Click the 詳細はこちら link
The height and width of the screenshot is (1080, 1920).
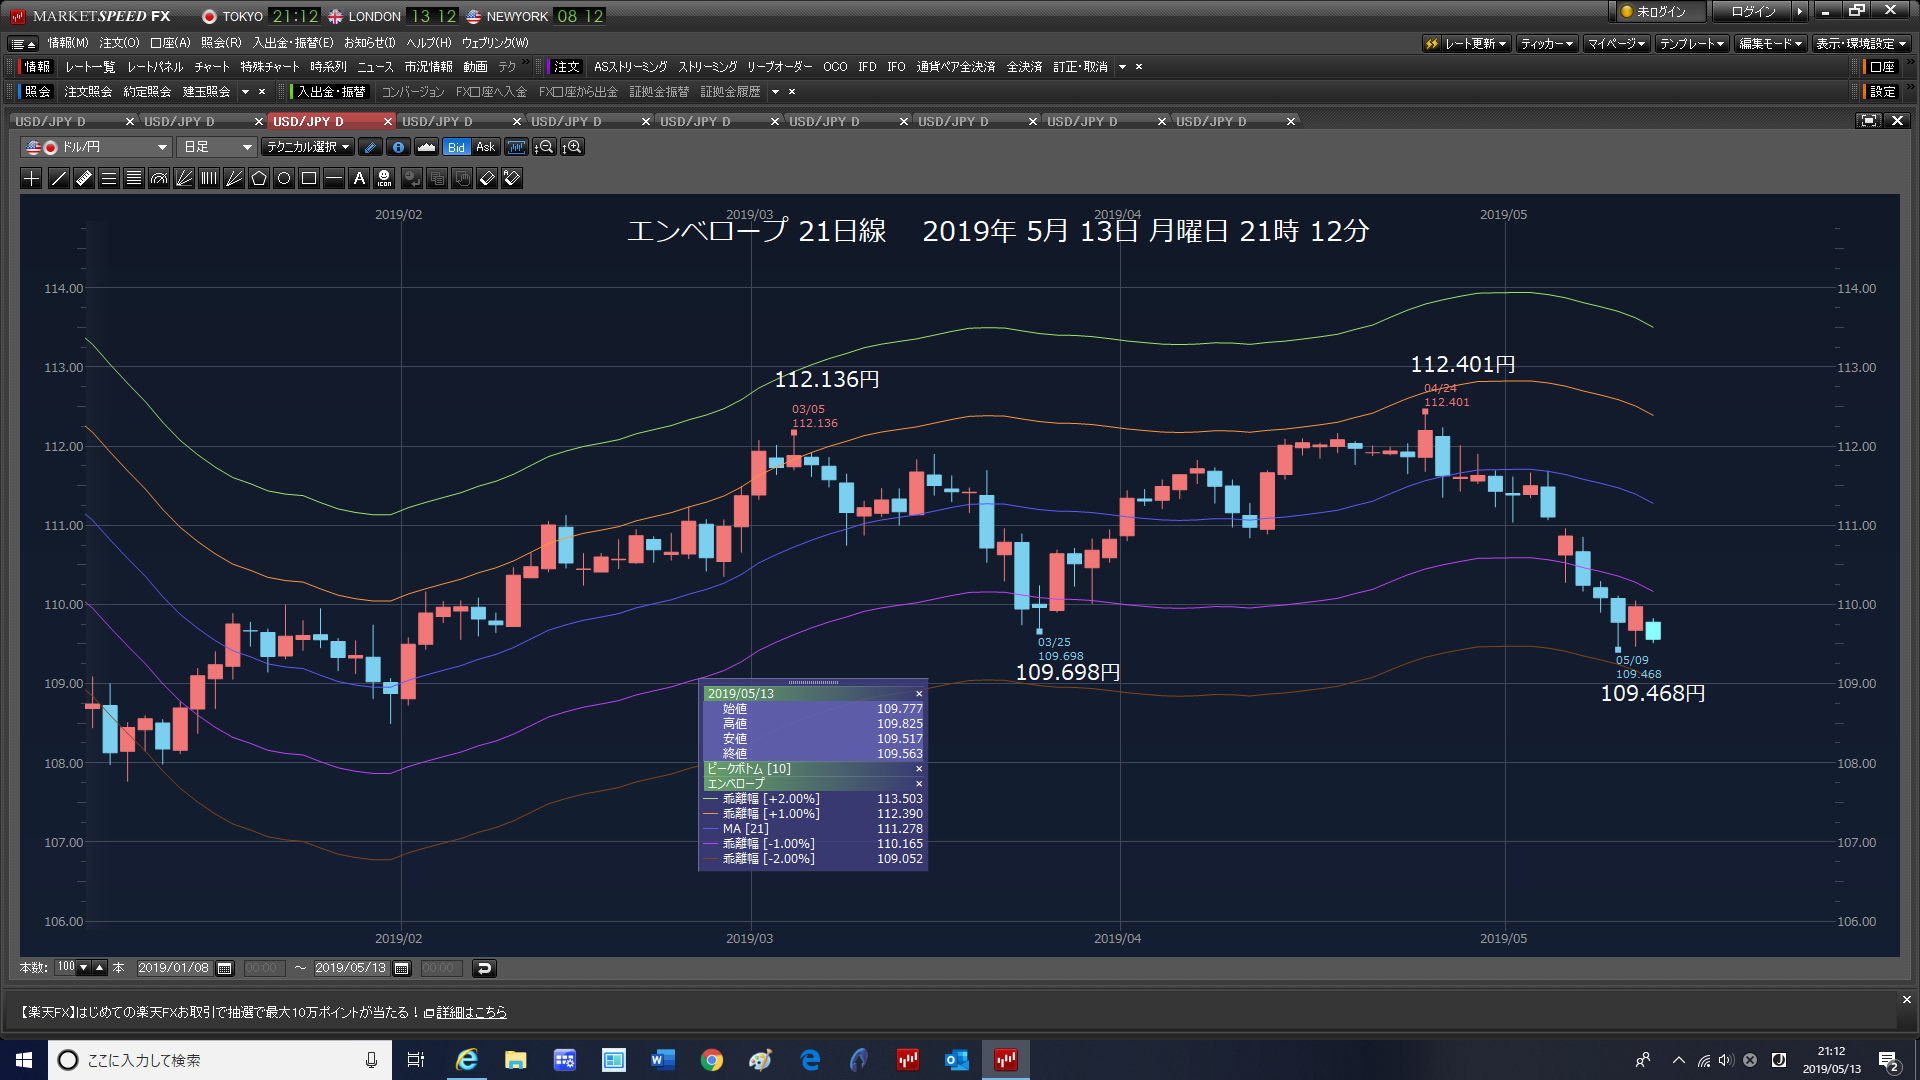click(x=471, y=1012)
